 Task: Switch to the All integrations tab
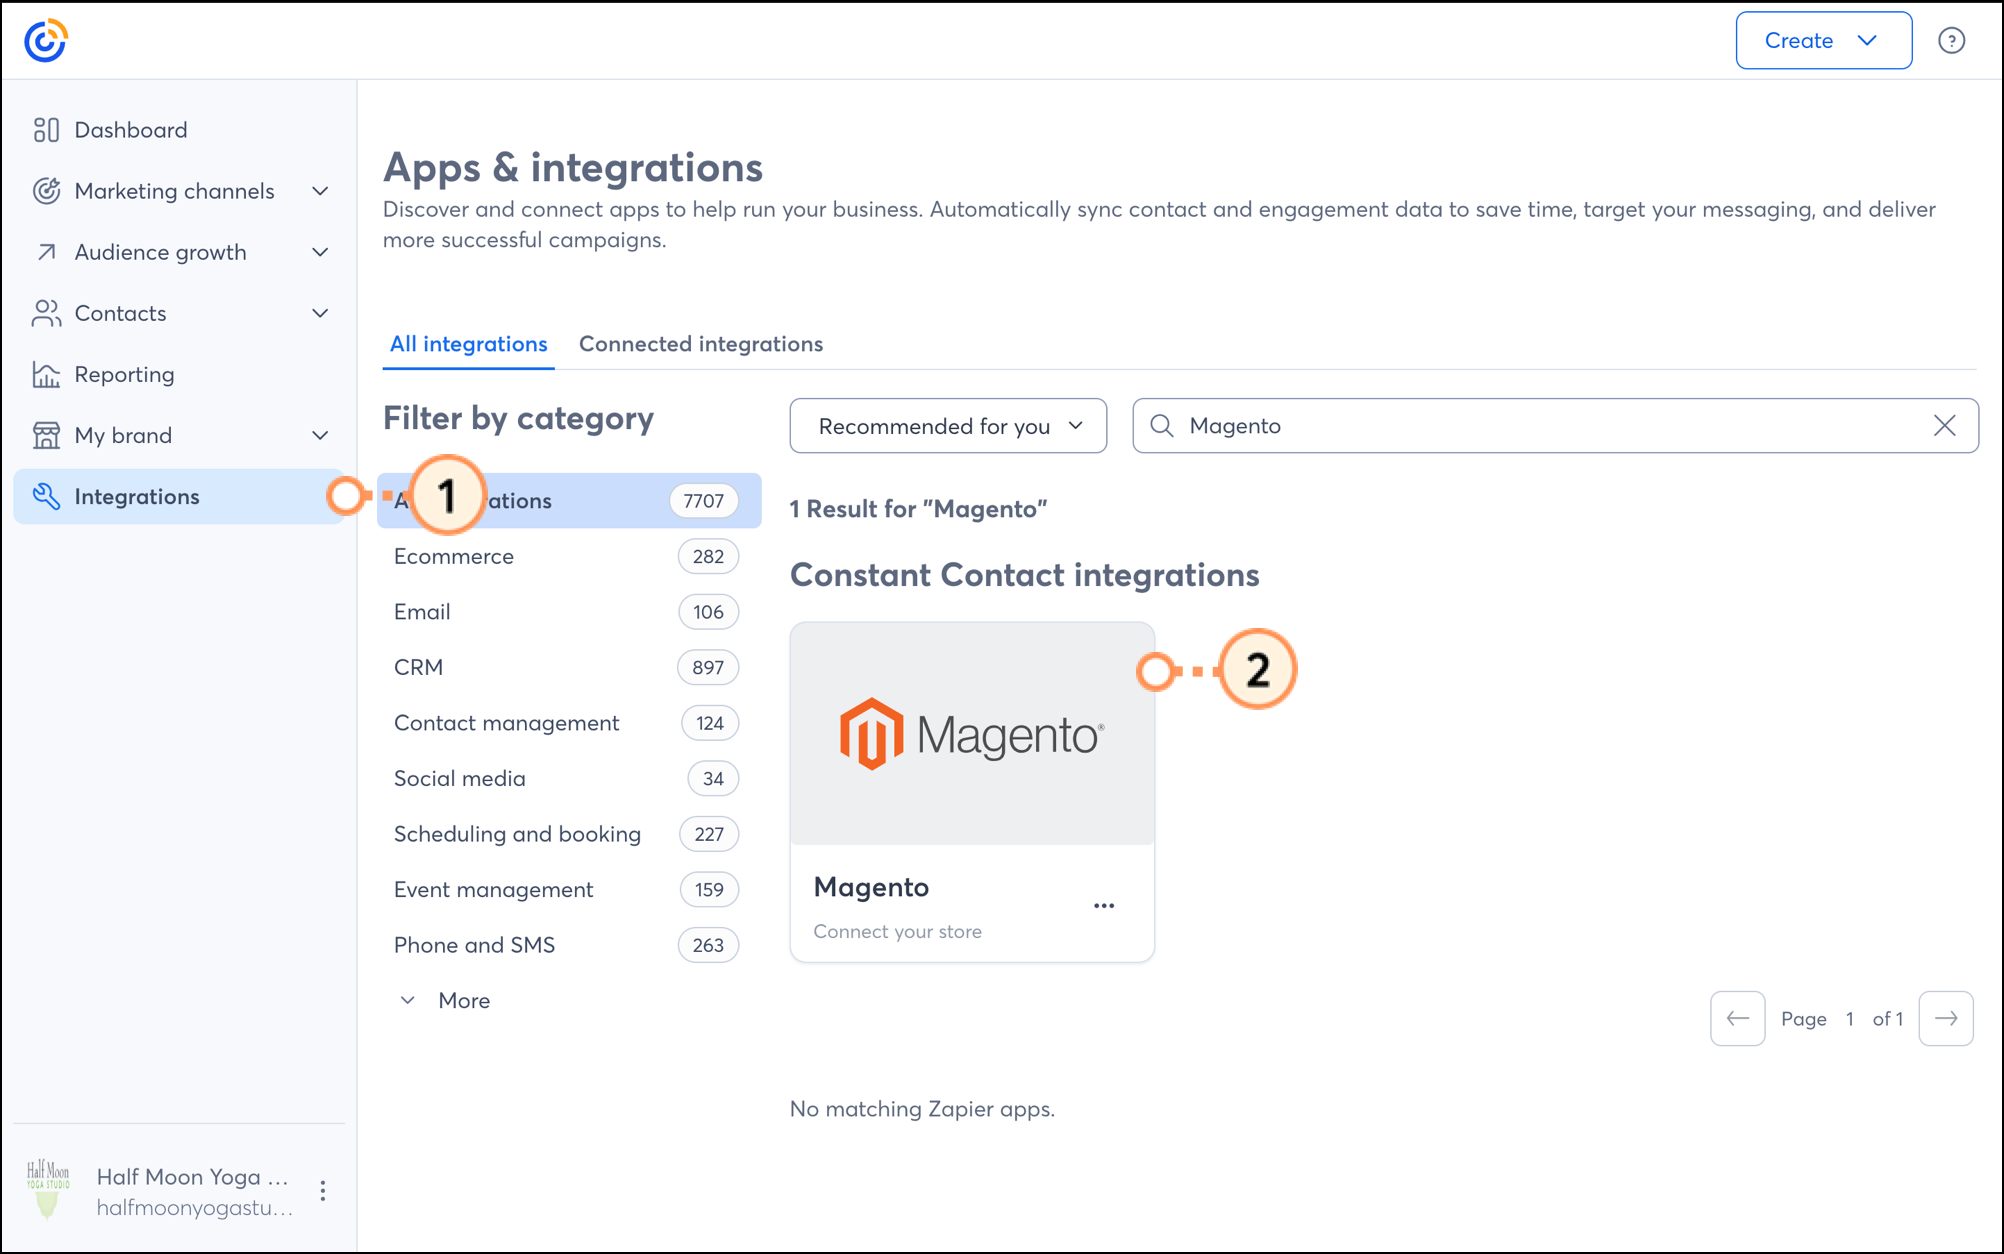point(468,344)
